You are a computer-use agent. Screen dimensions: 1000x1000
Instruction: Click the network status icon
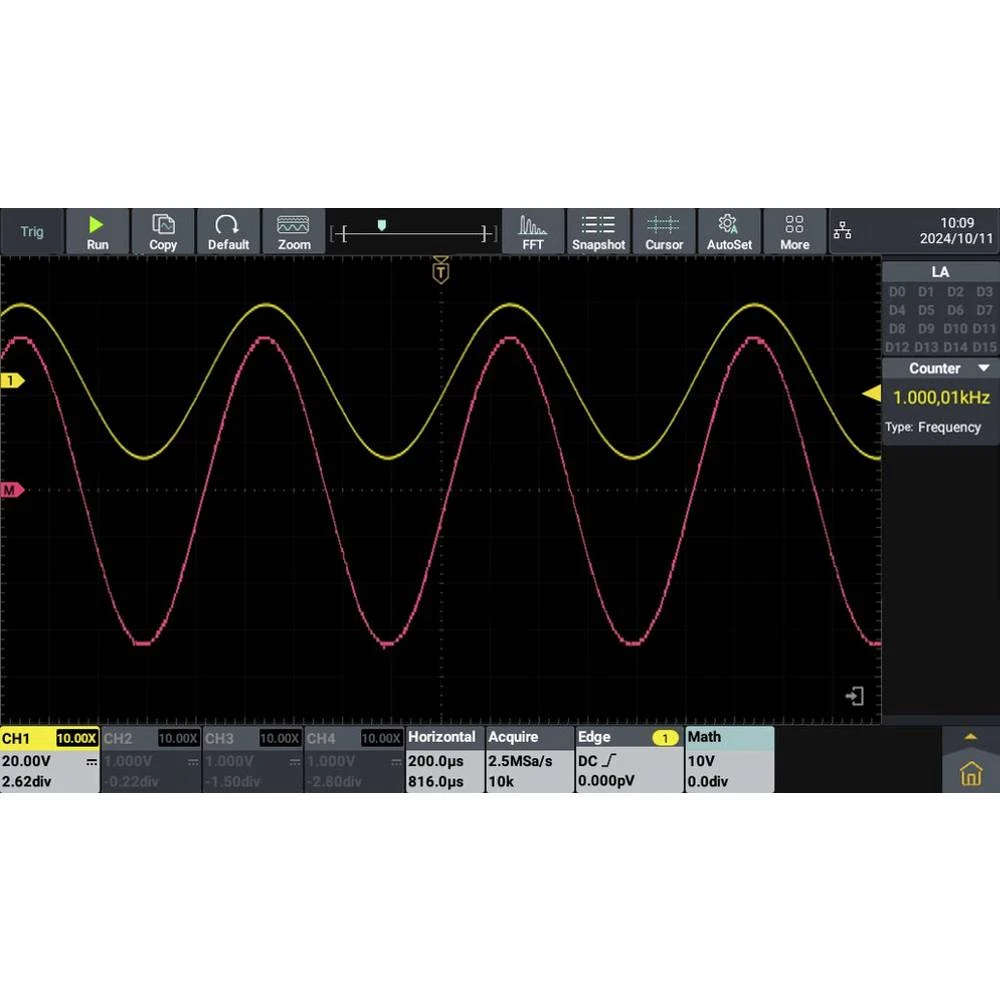click(x=843, y=232)
